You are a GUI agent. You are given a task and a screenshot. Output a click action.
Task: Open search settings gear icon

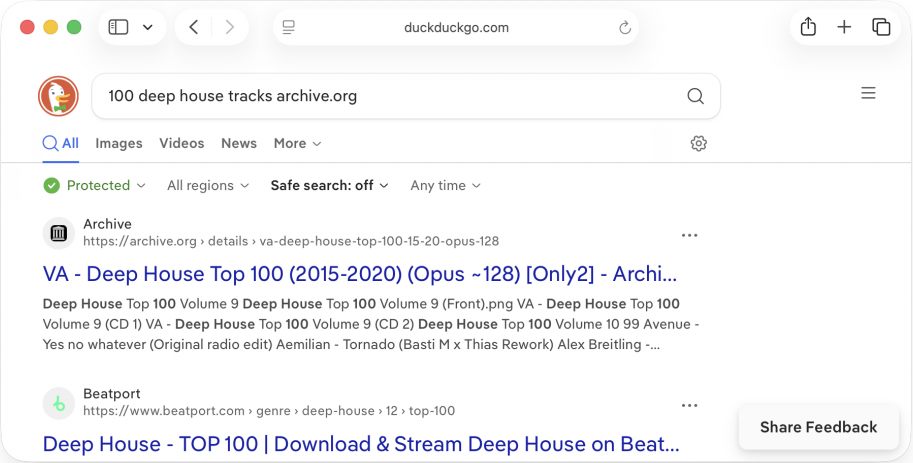(699, 144)
